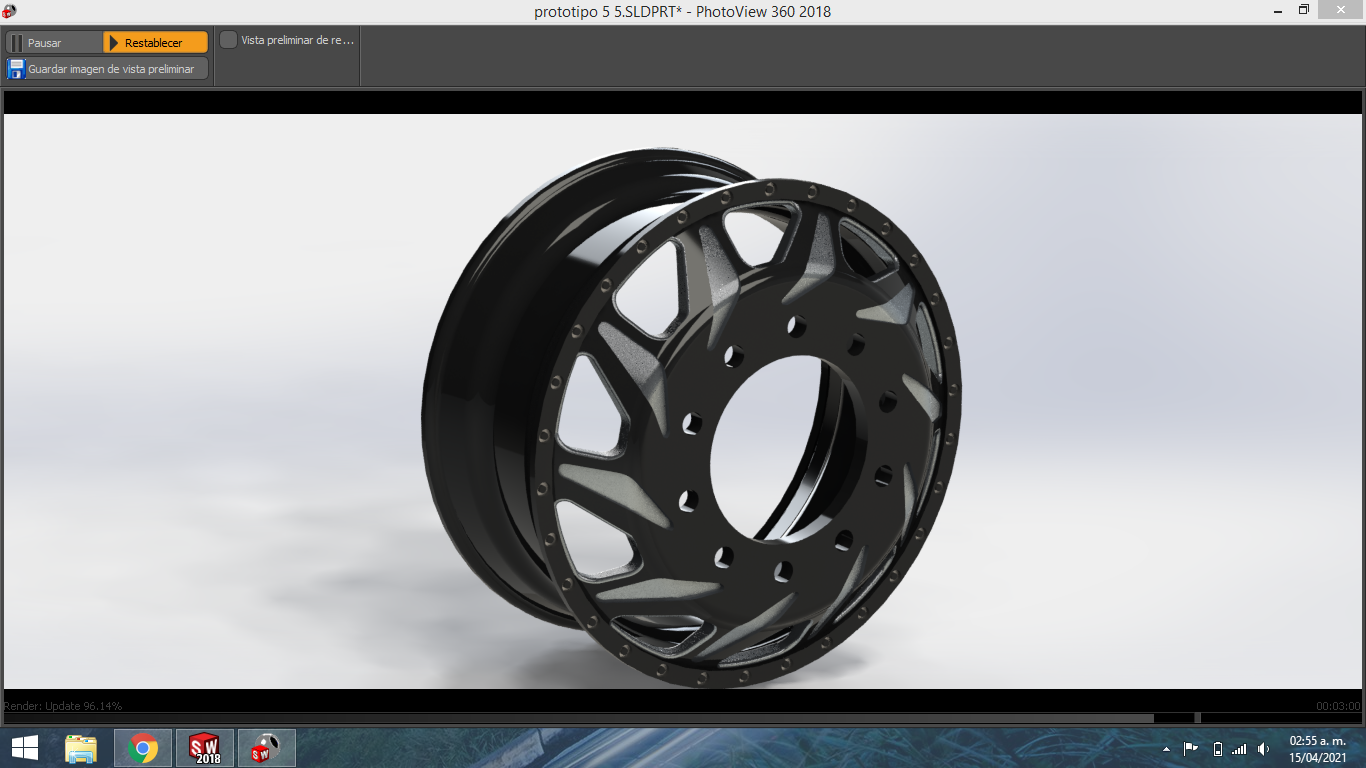Save preview image with Guardar imagen button
Viewport: 1366px width, 768px height.
[107, 69]
